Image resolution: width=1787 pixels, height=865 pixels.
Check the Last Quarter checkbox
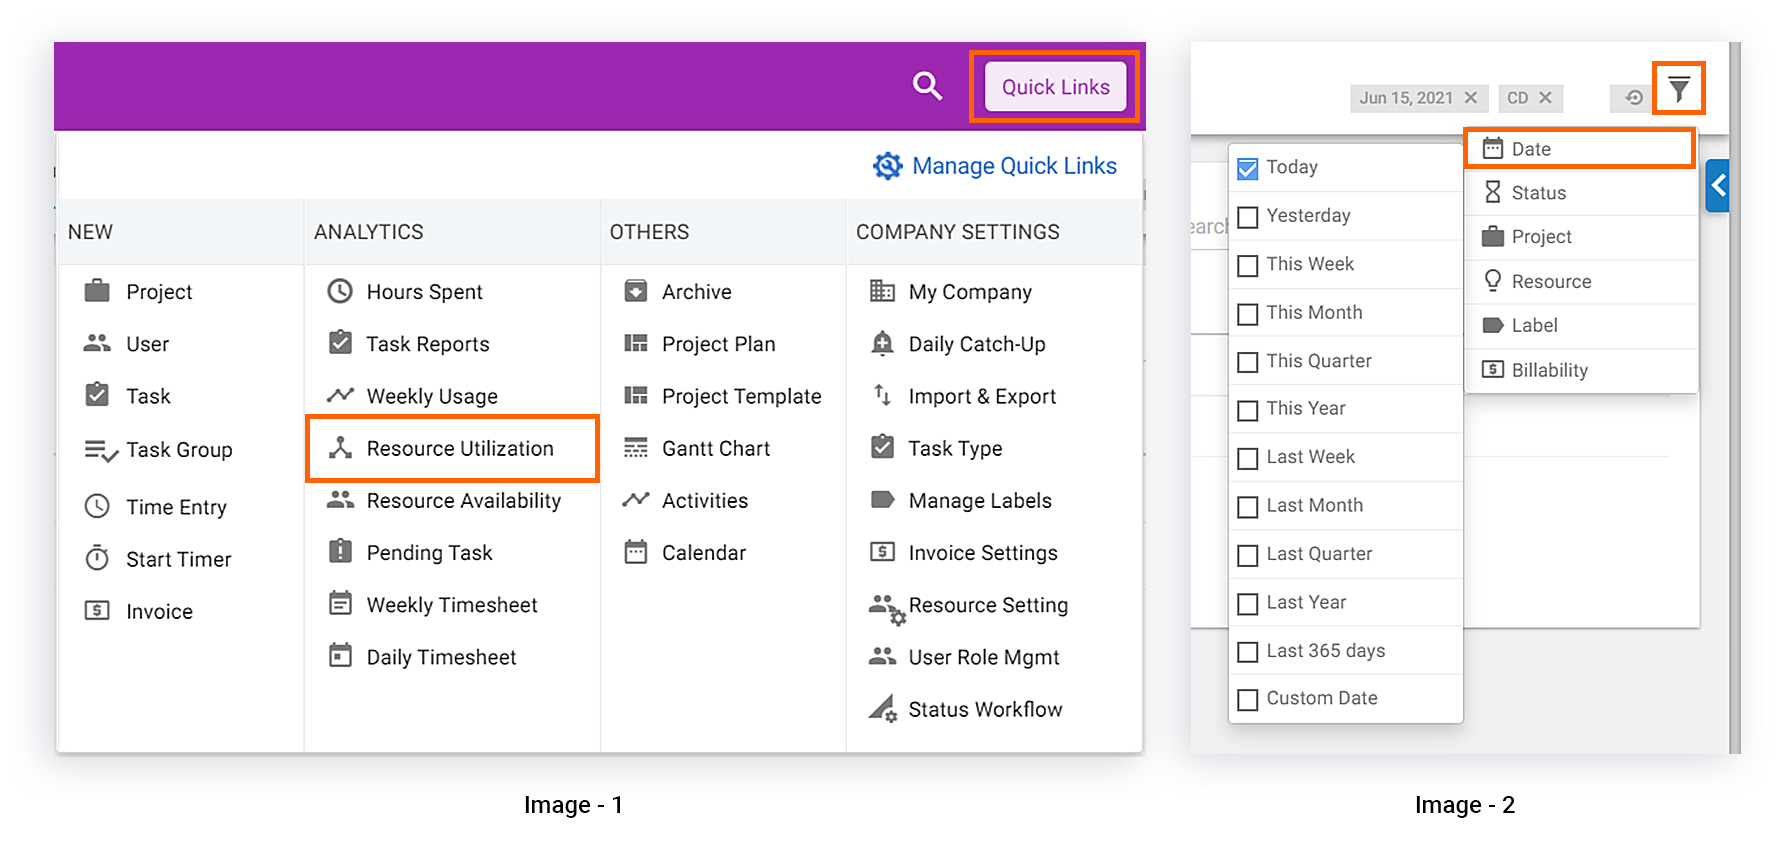pos(1247,555)
